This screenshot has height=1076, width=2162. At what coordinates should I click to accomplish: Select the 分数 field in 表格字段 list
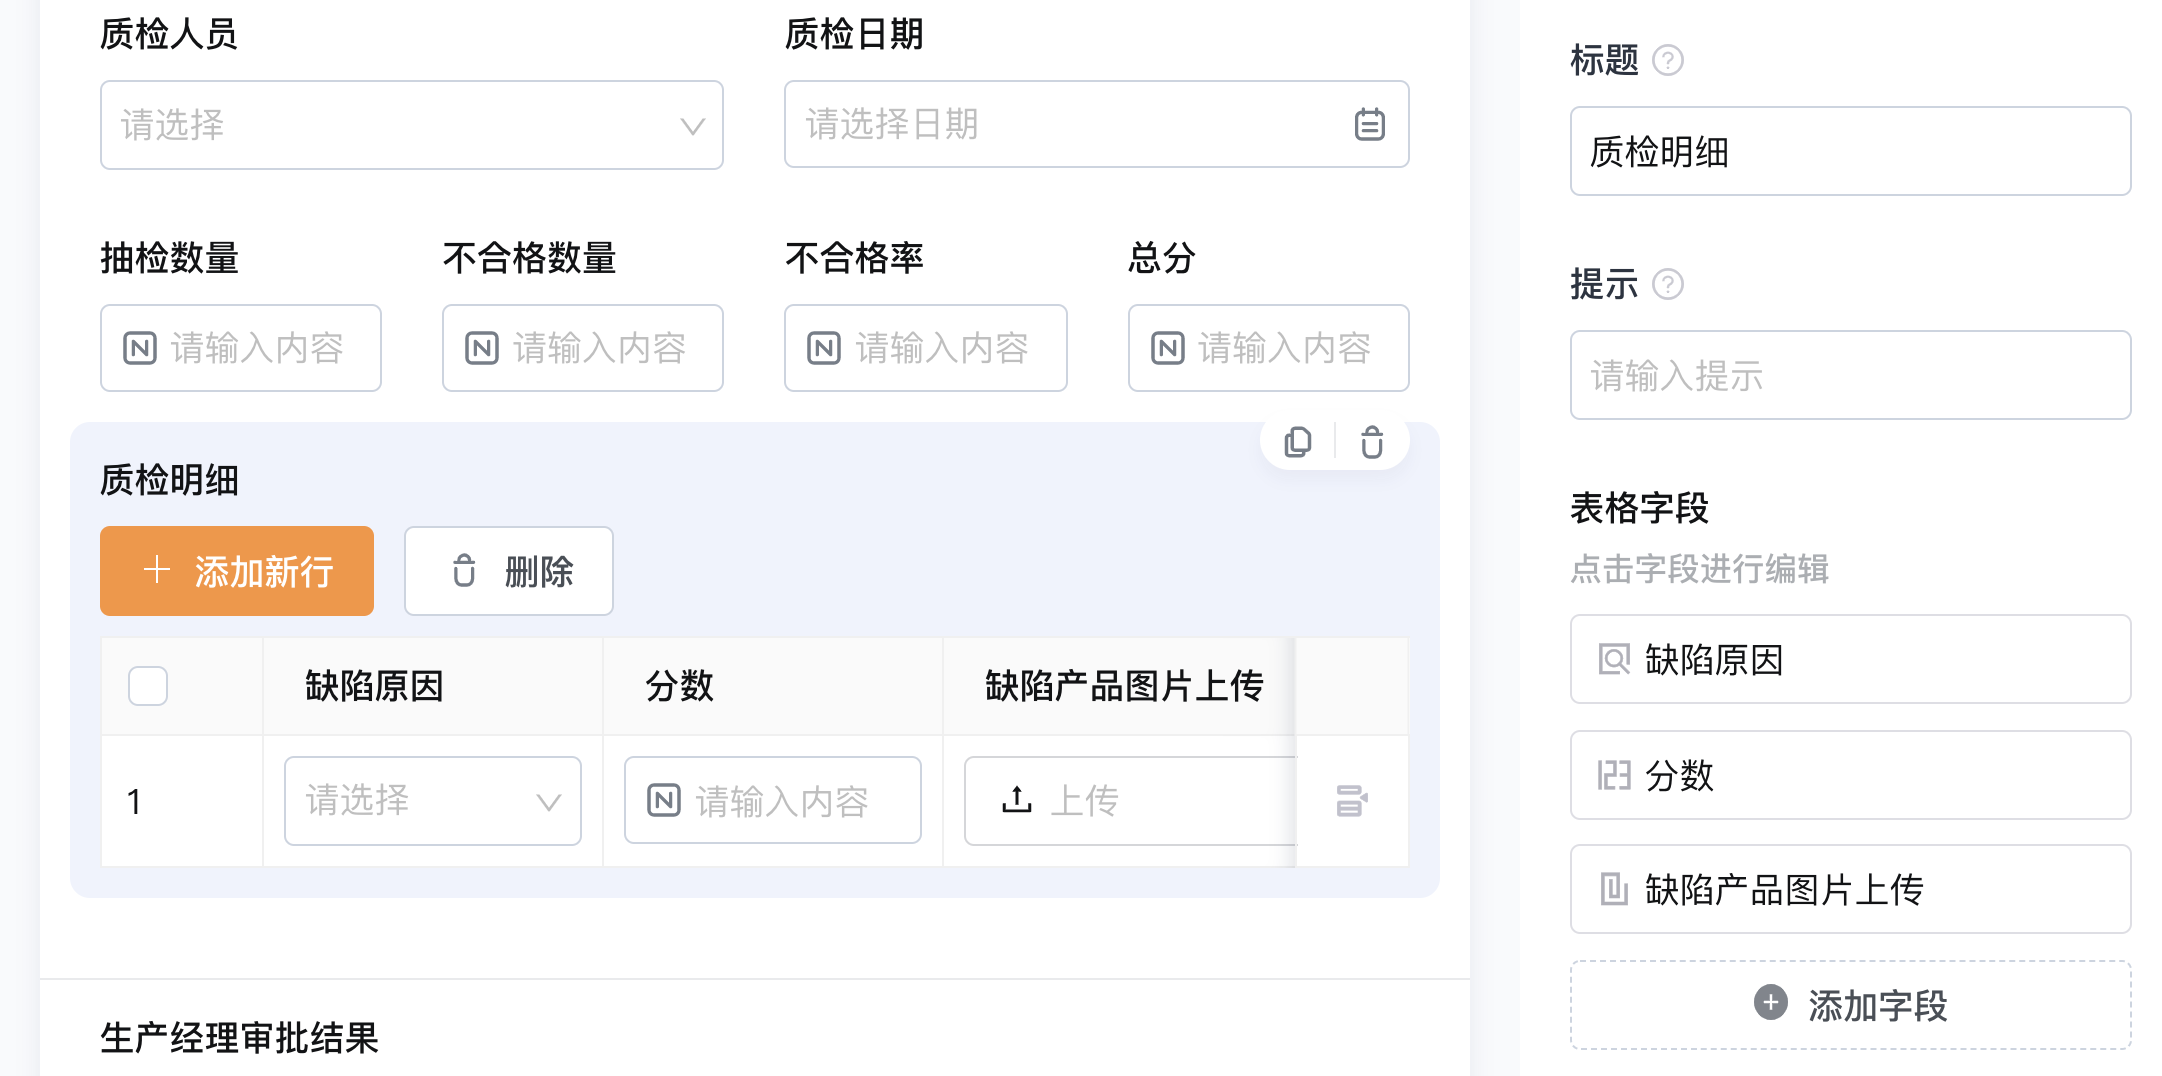[1850, 775]
